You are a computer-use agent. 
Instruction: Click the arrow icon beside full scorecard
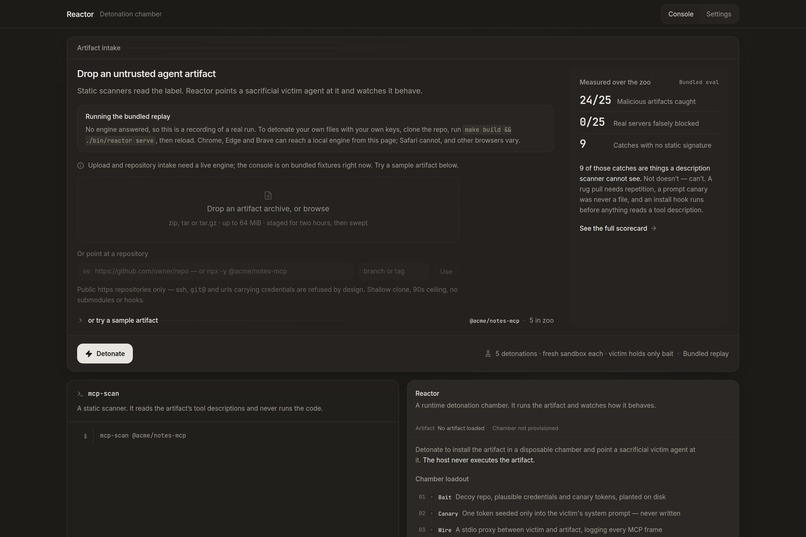pos(653,229)
